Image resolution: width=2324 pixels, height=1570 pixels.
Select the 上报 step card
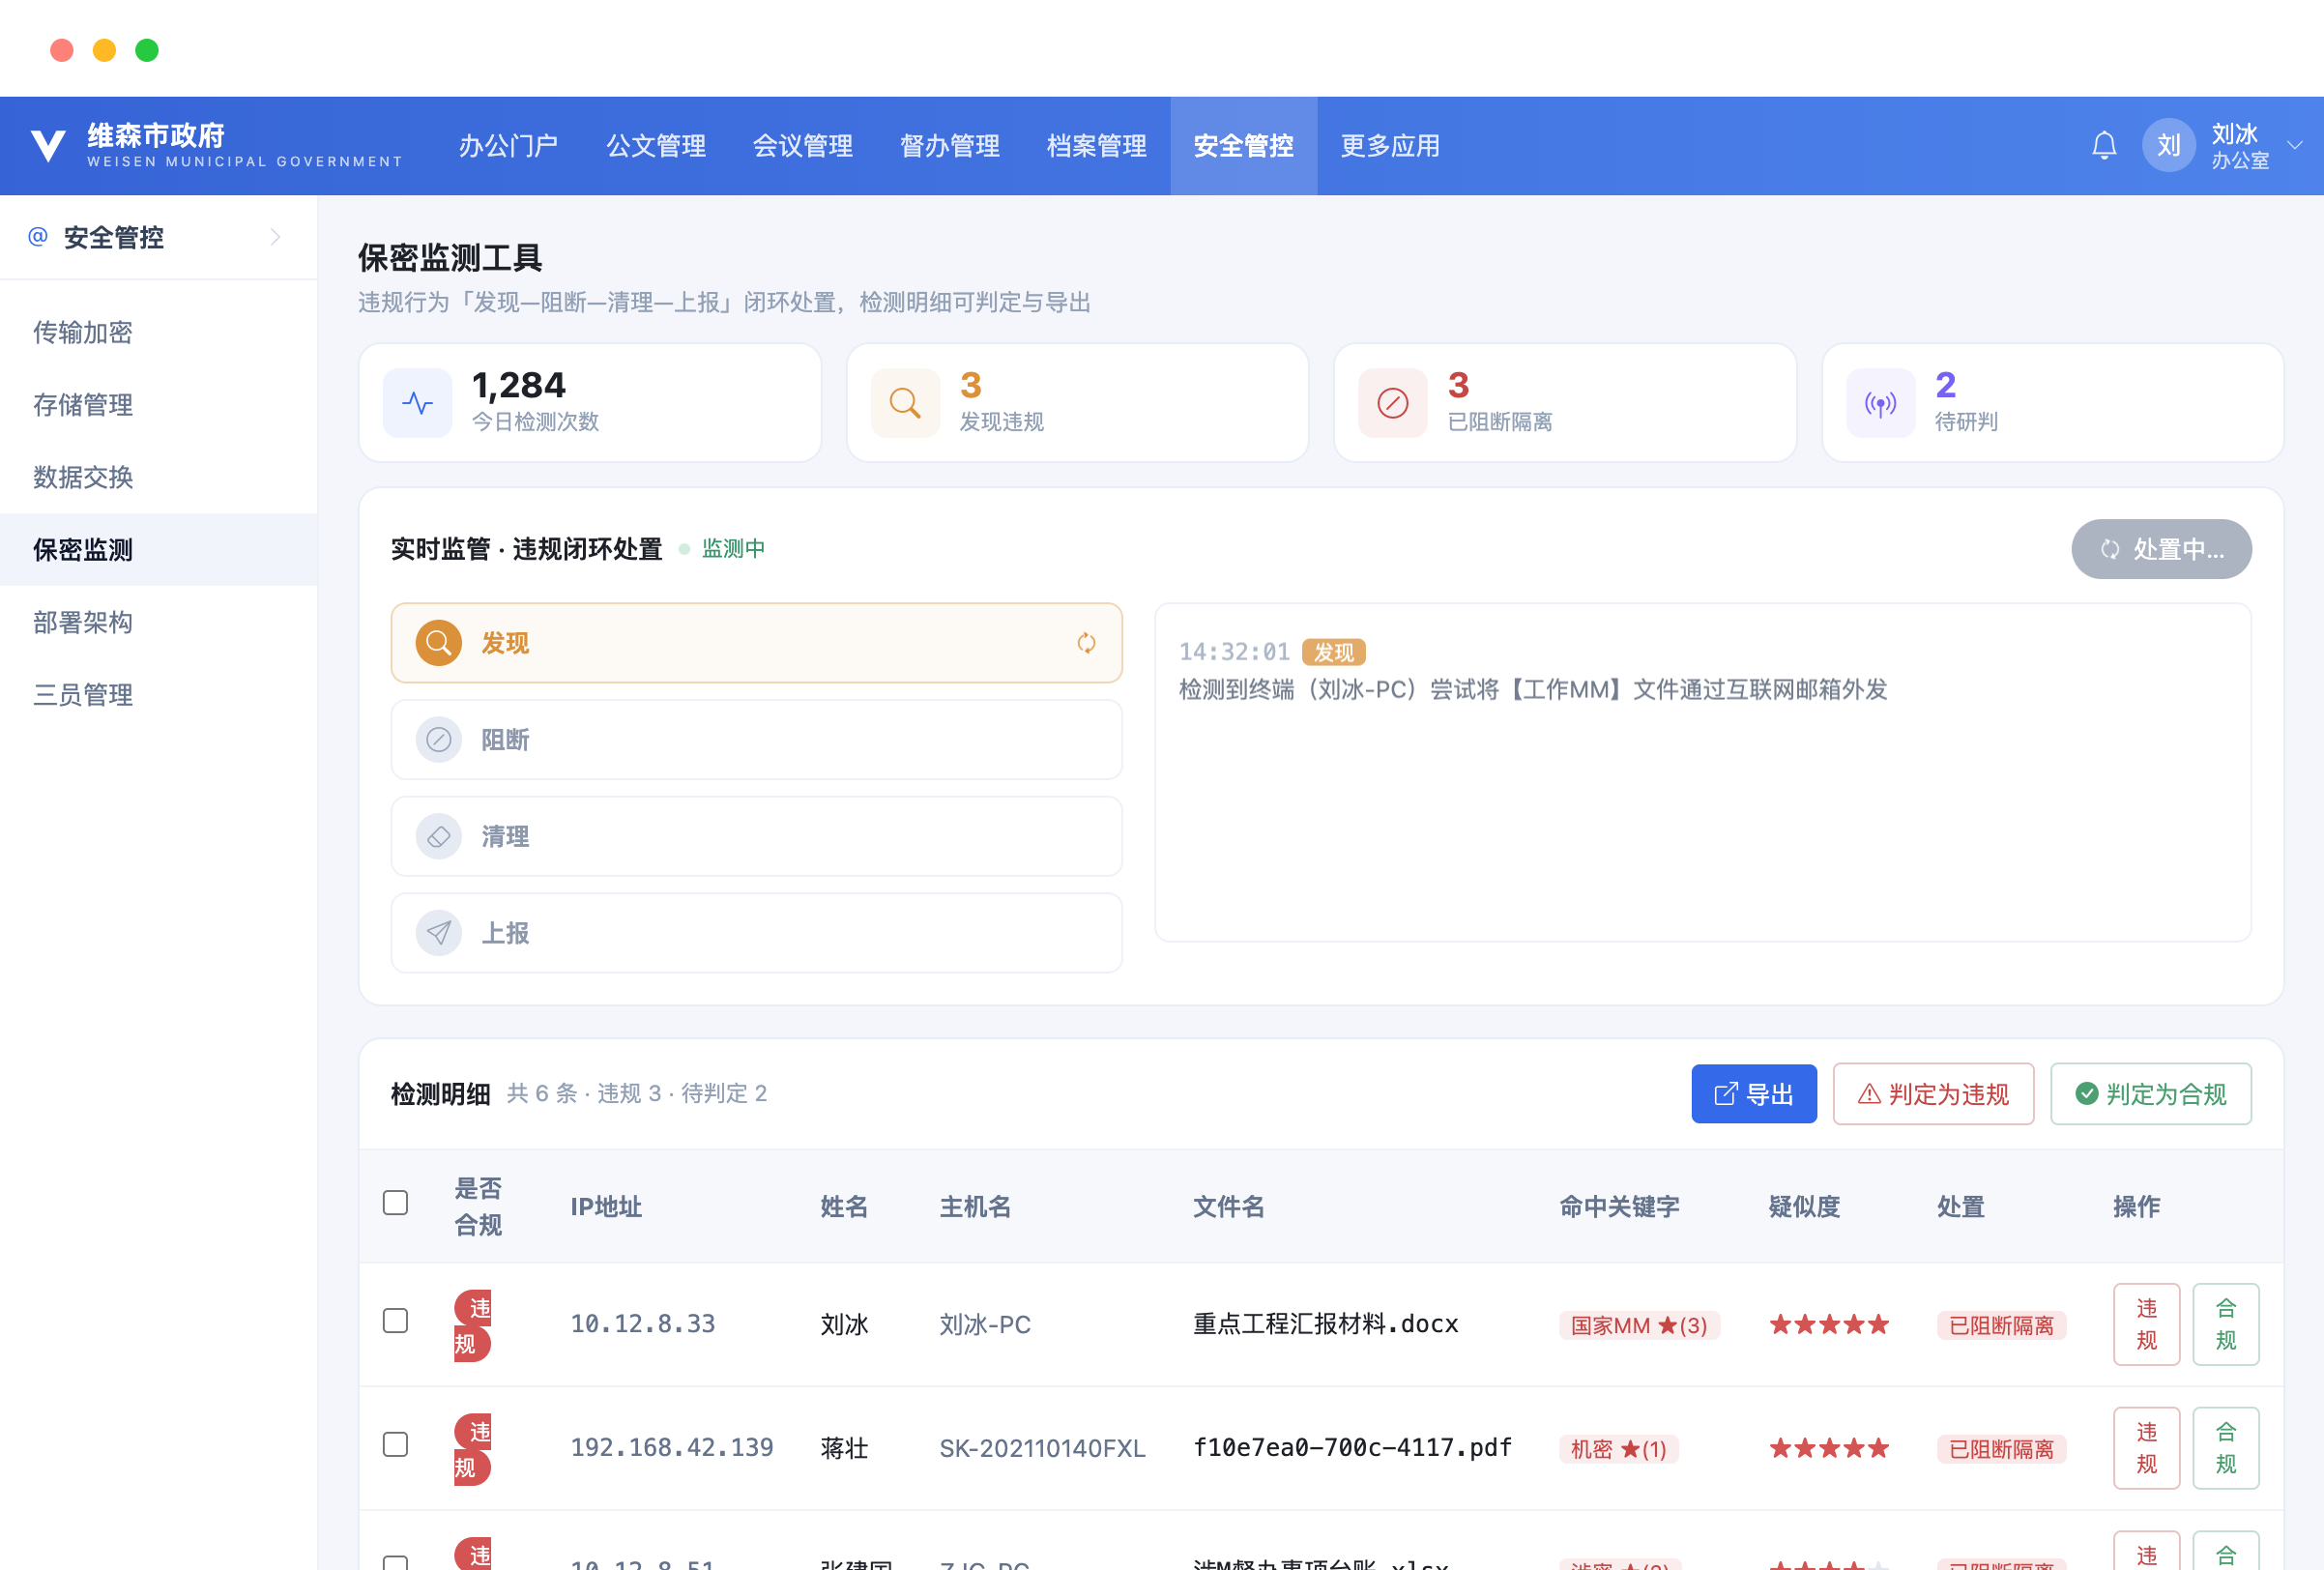757,933
